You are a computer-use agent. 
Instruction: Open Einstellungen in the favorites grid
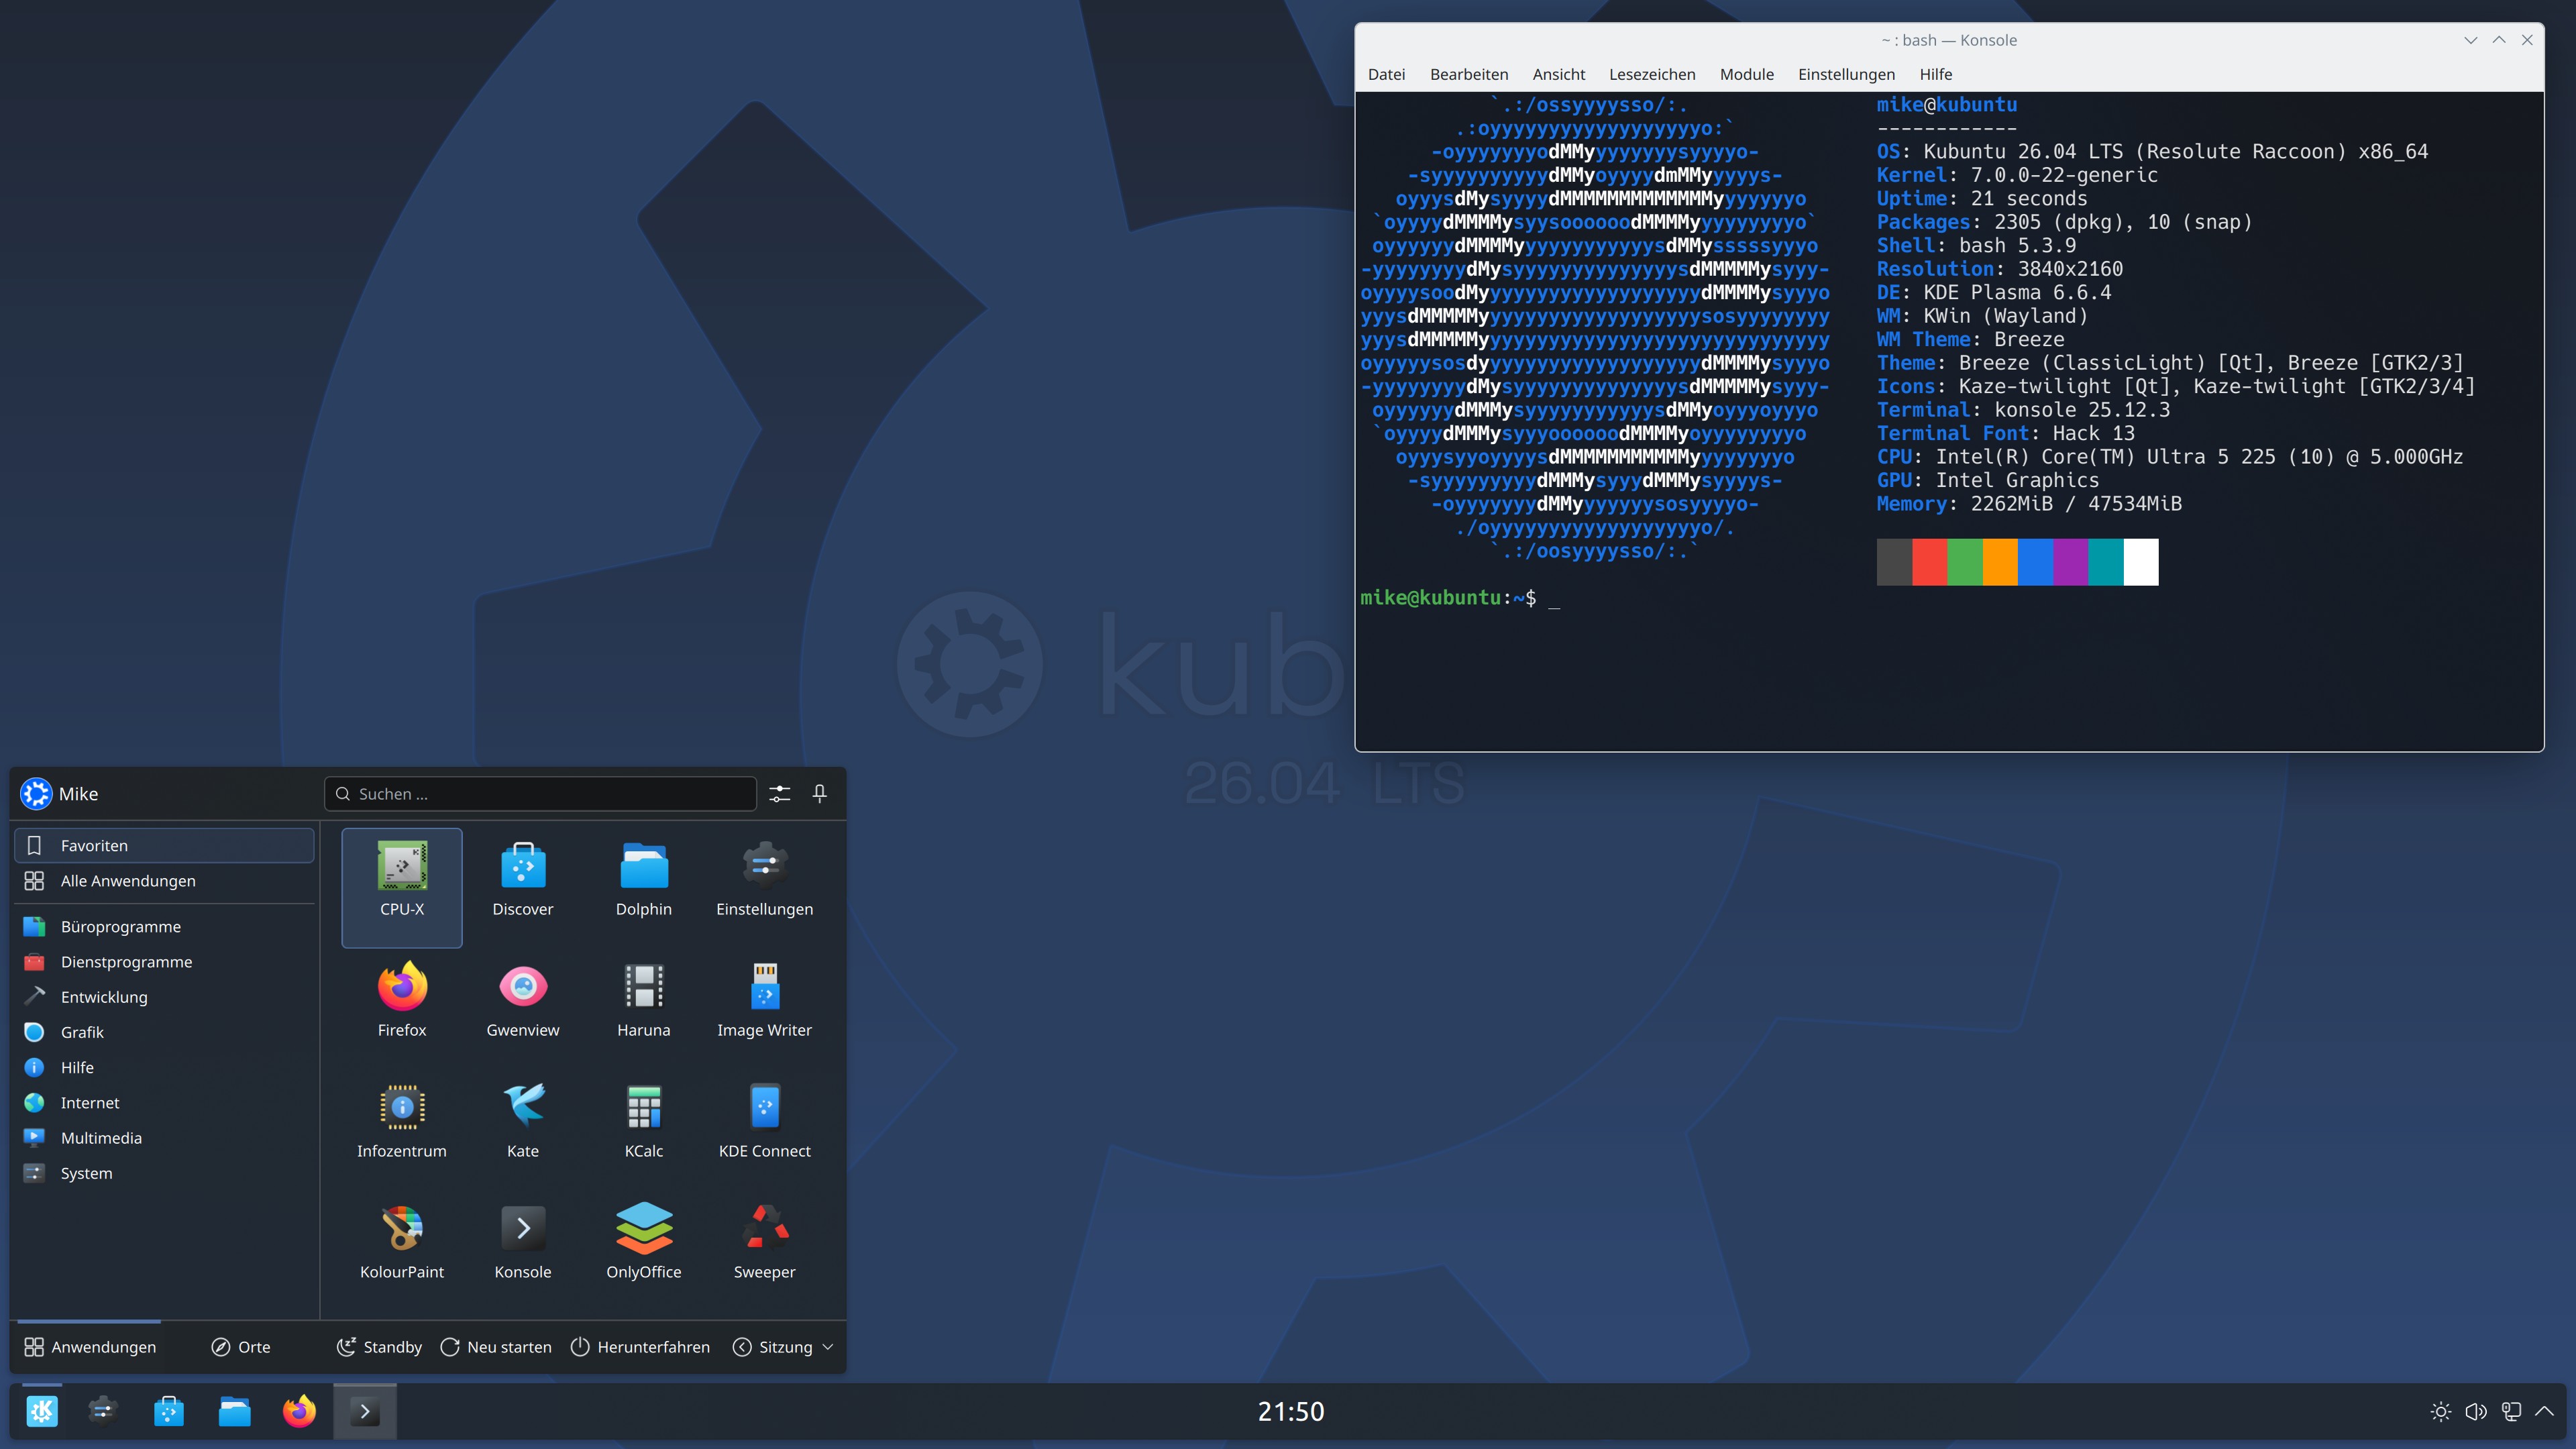(765, 887)
